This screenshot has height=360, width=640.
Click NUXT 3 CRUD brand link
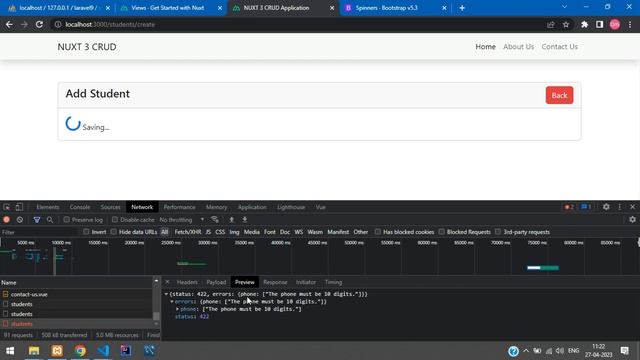pos(87,47)
